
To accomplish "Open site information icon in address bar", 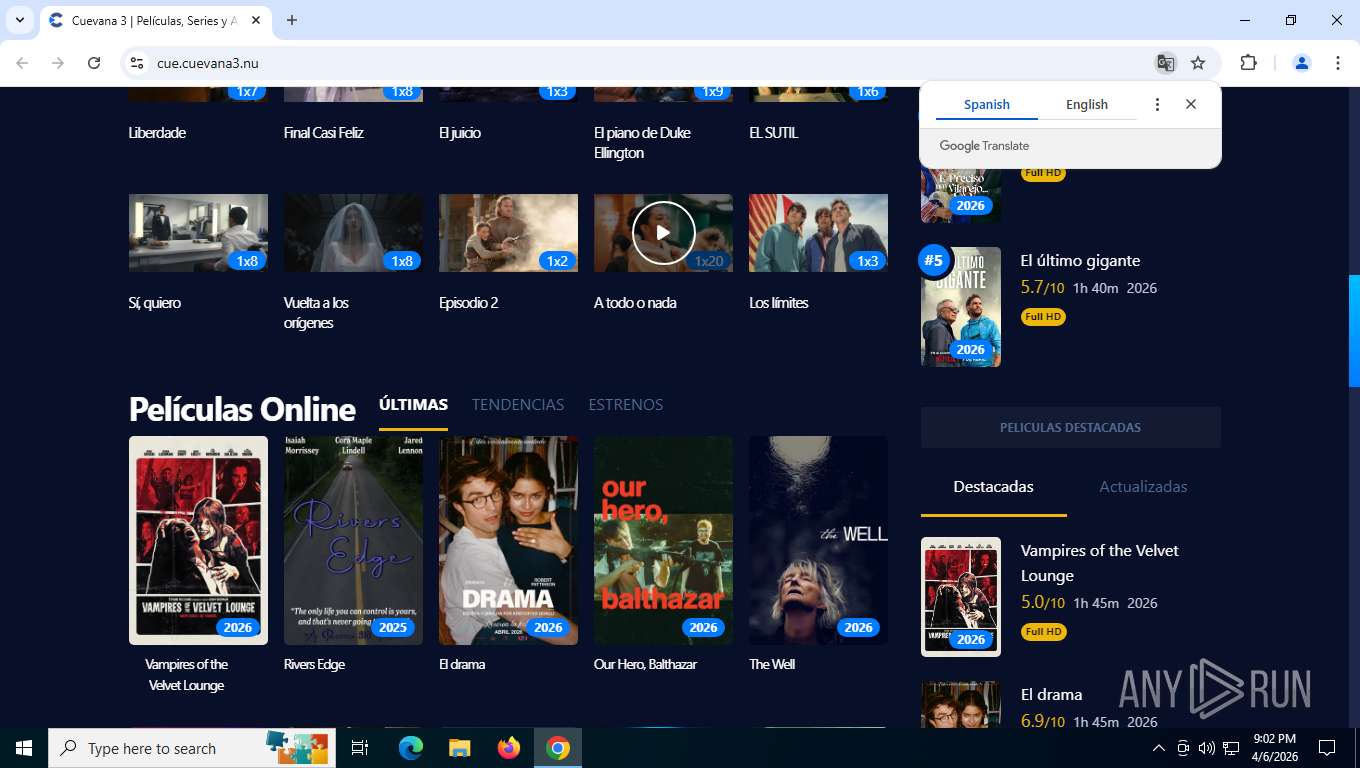I will [x=137, y=63].
